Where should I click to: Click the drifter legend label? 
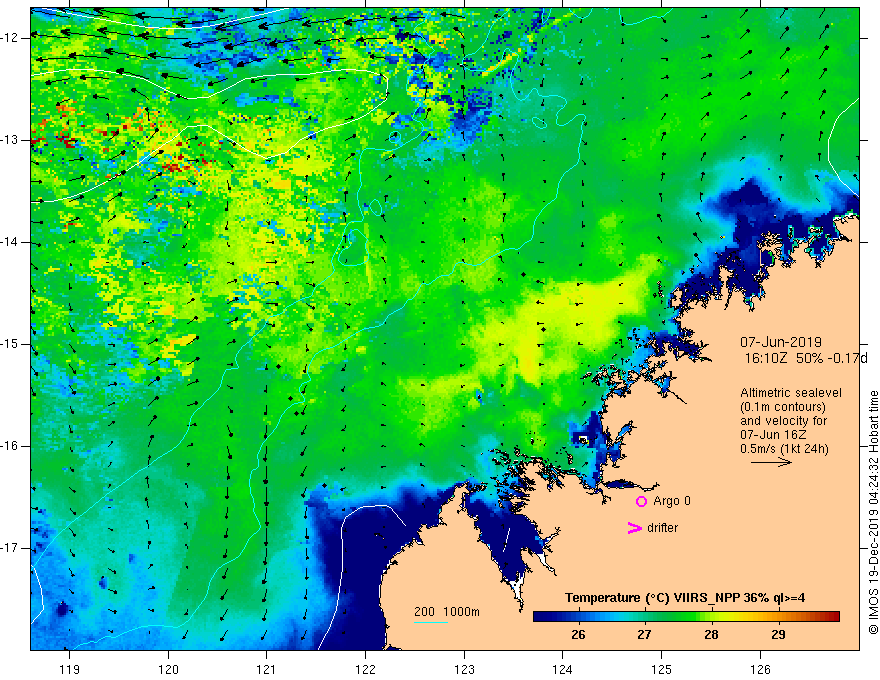pyautogui.click(x=662, y=528)
